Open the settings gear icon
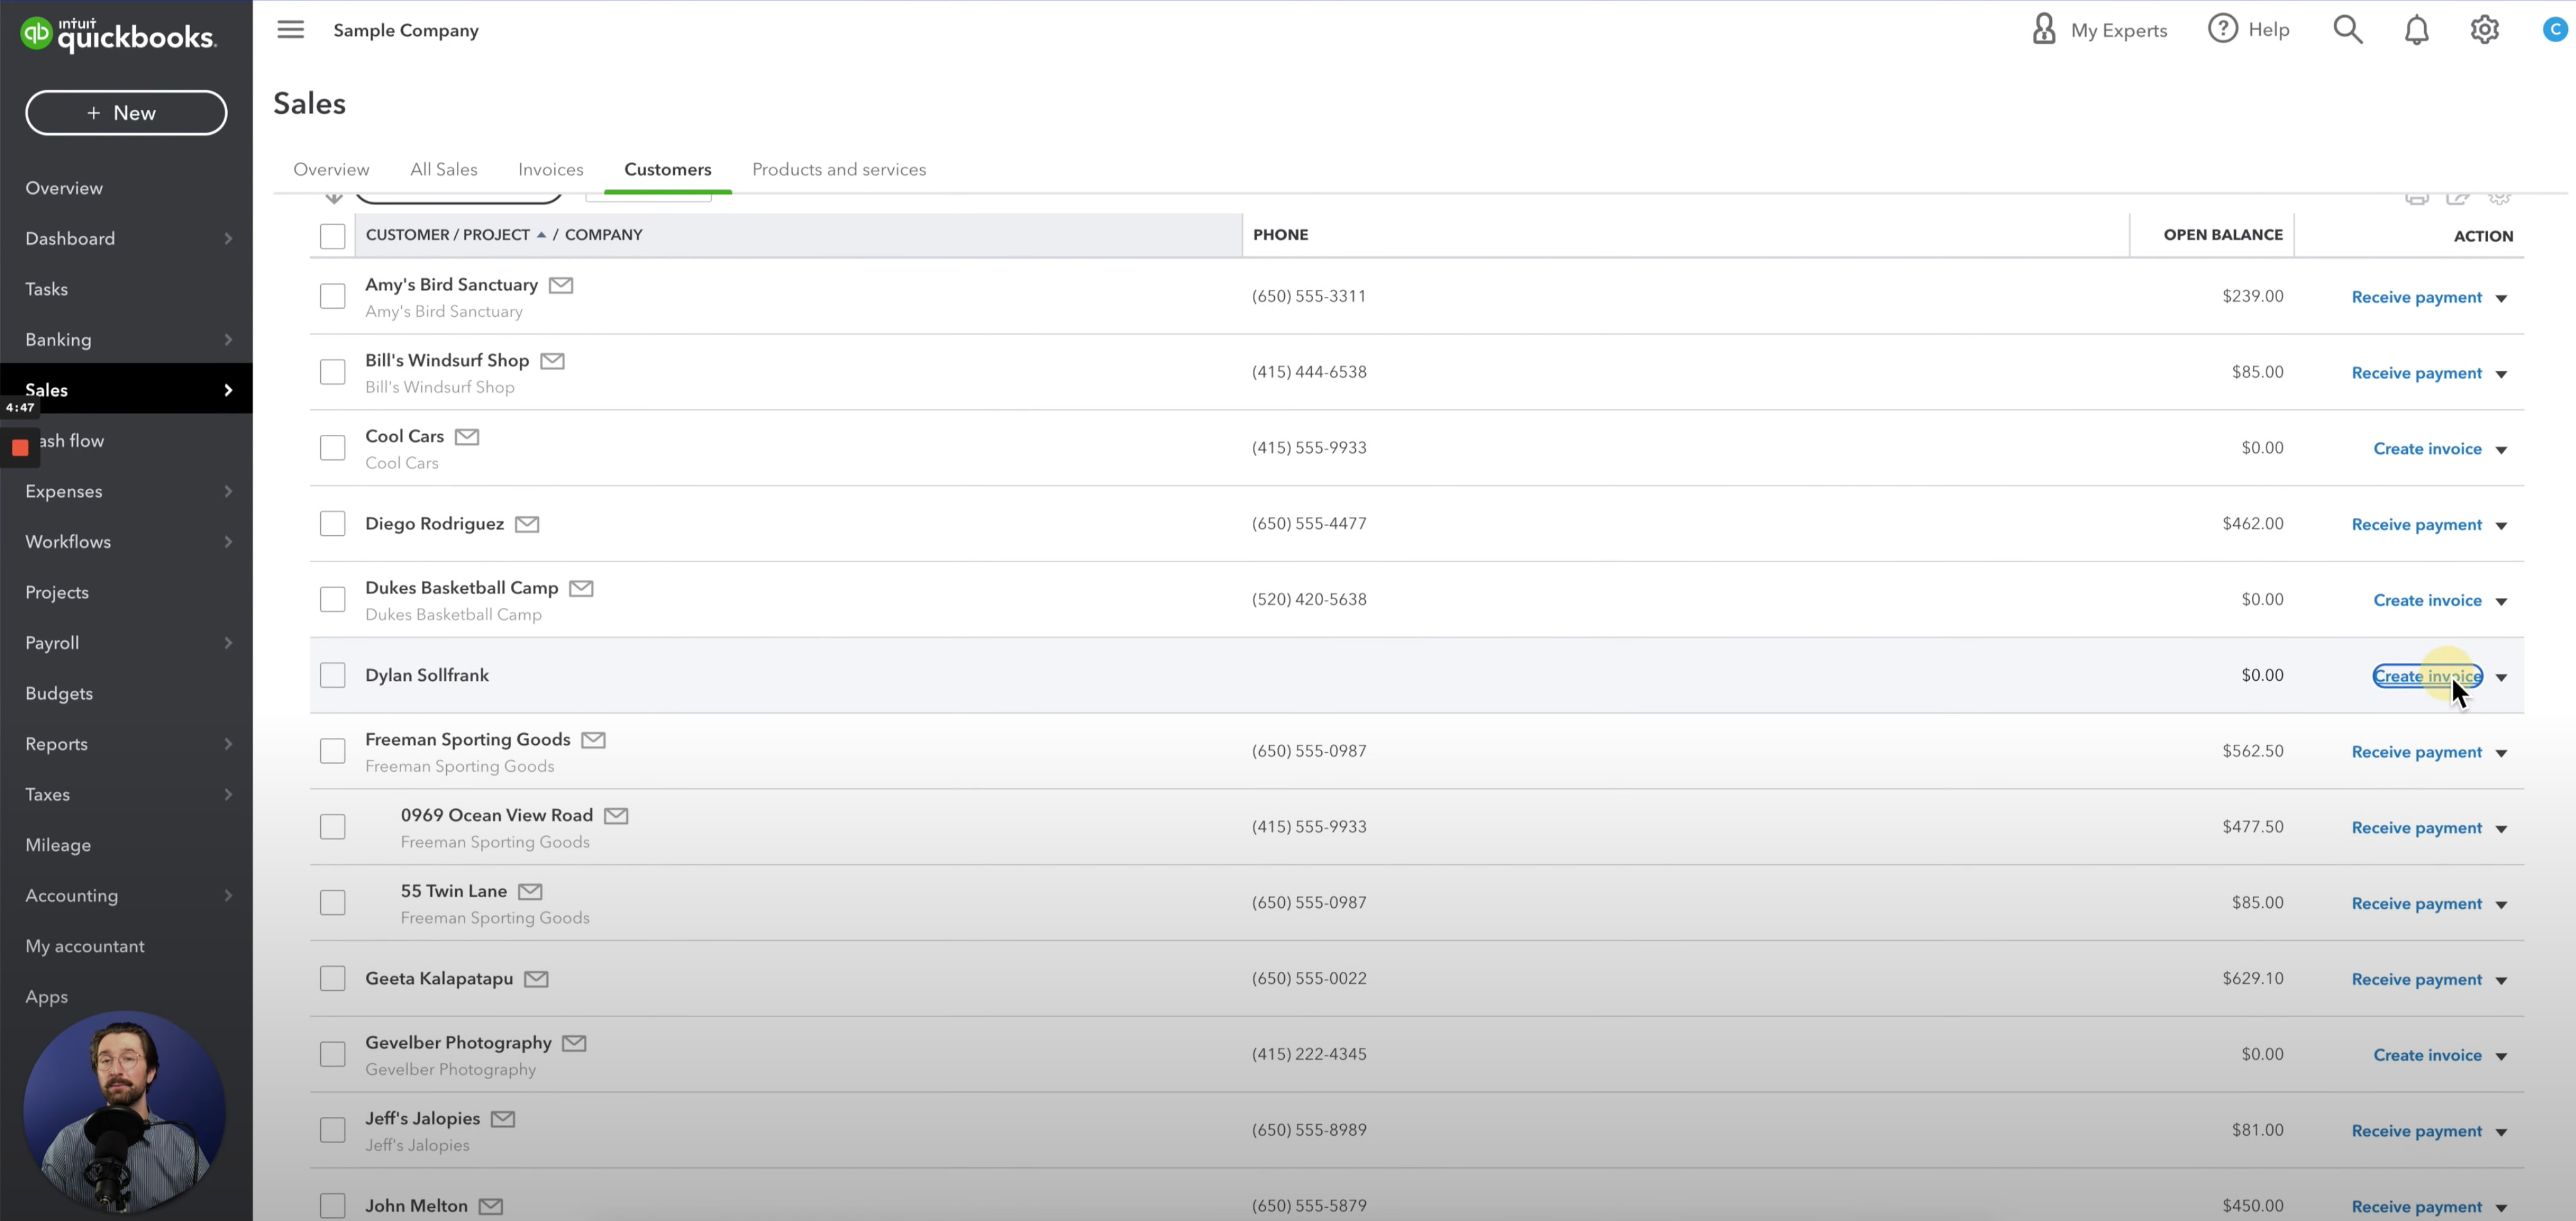 tap(2484, 30)
